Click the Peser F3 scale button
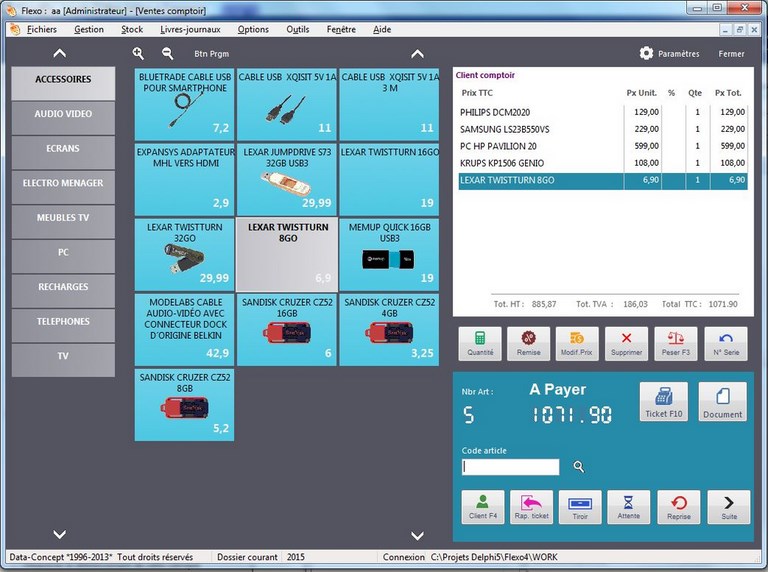 click(x=676, y=344)
